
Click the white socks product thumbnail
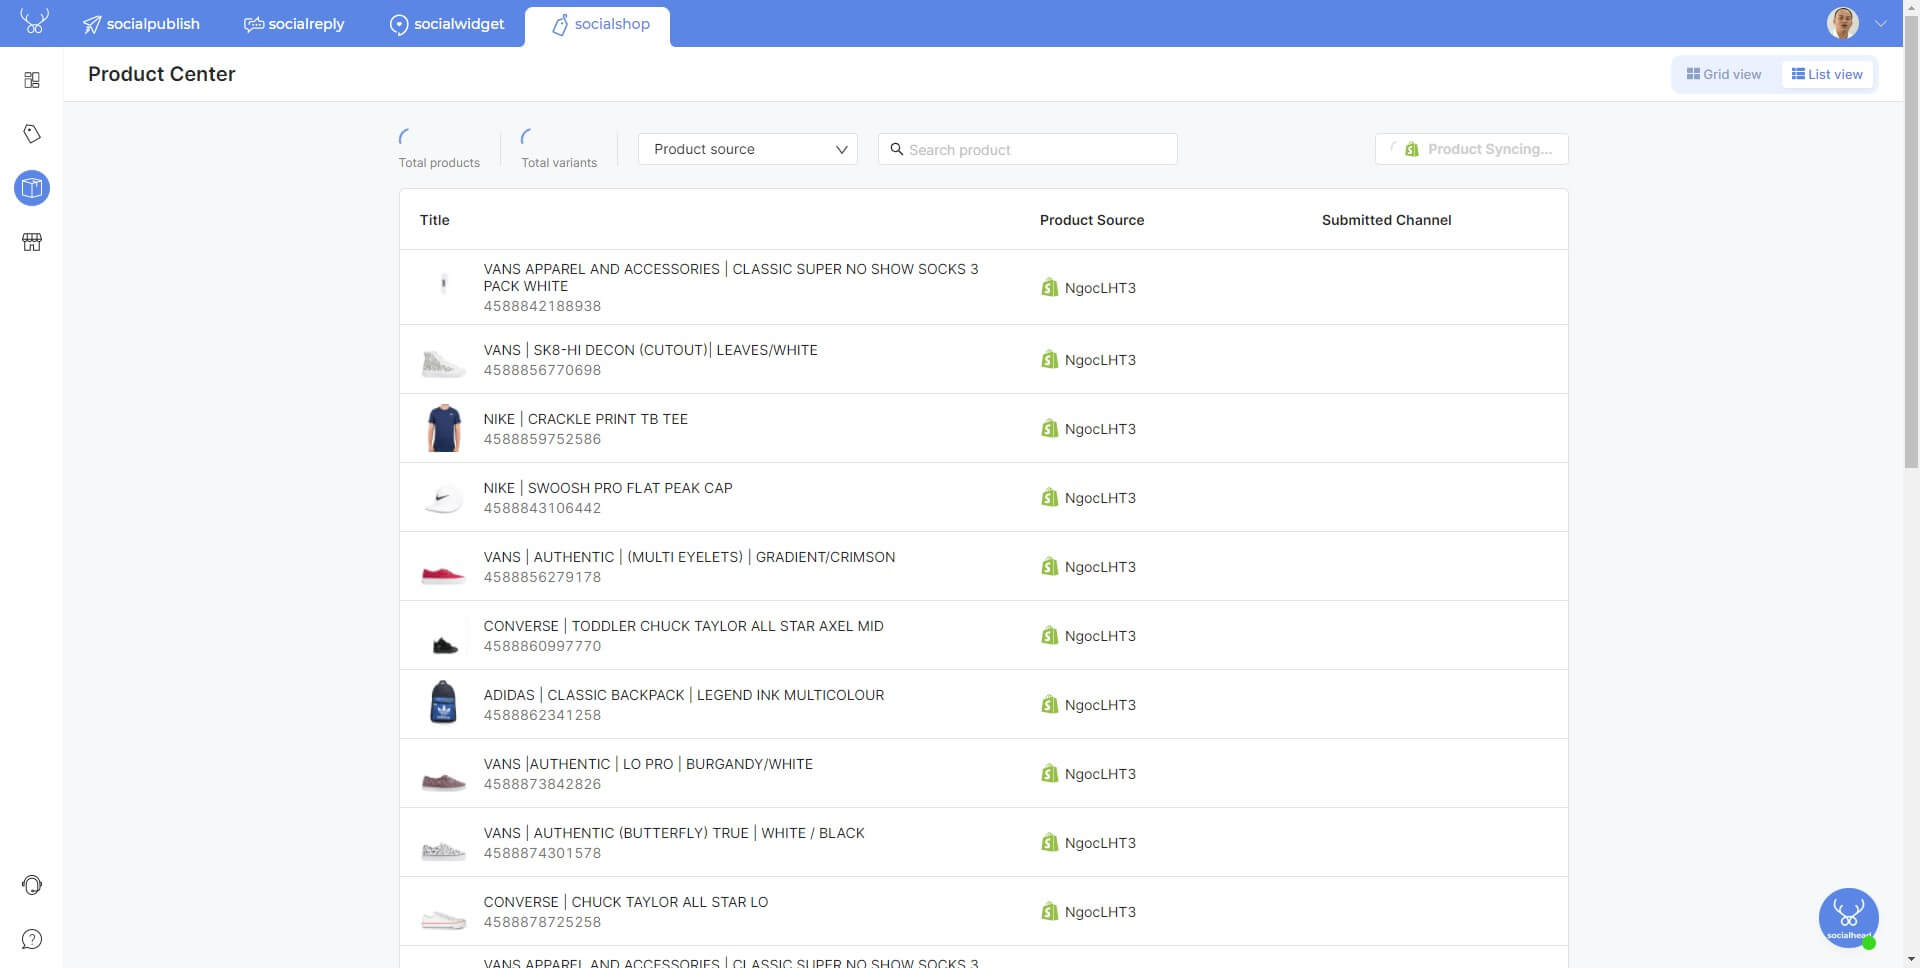click(443, 284)
